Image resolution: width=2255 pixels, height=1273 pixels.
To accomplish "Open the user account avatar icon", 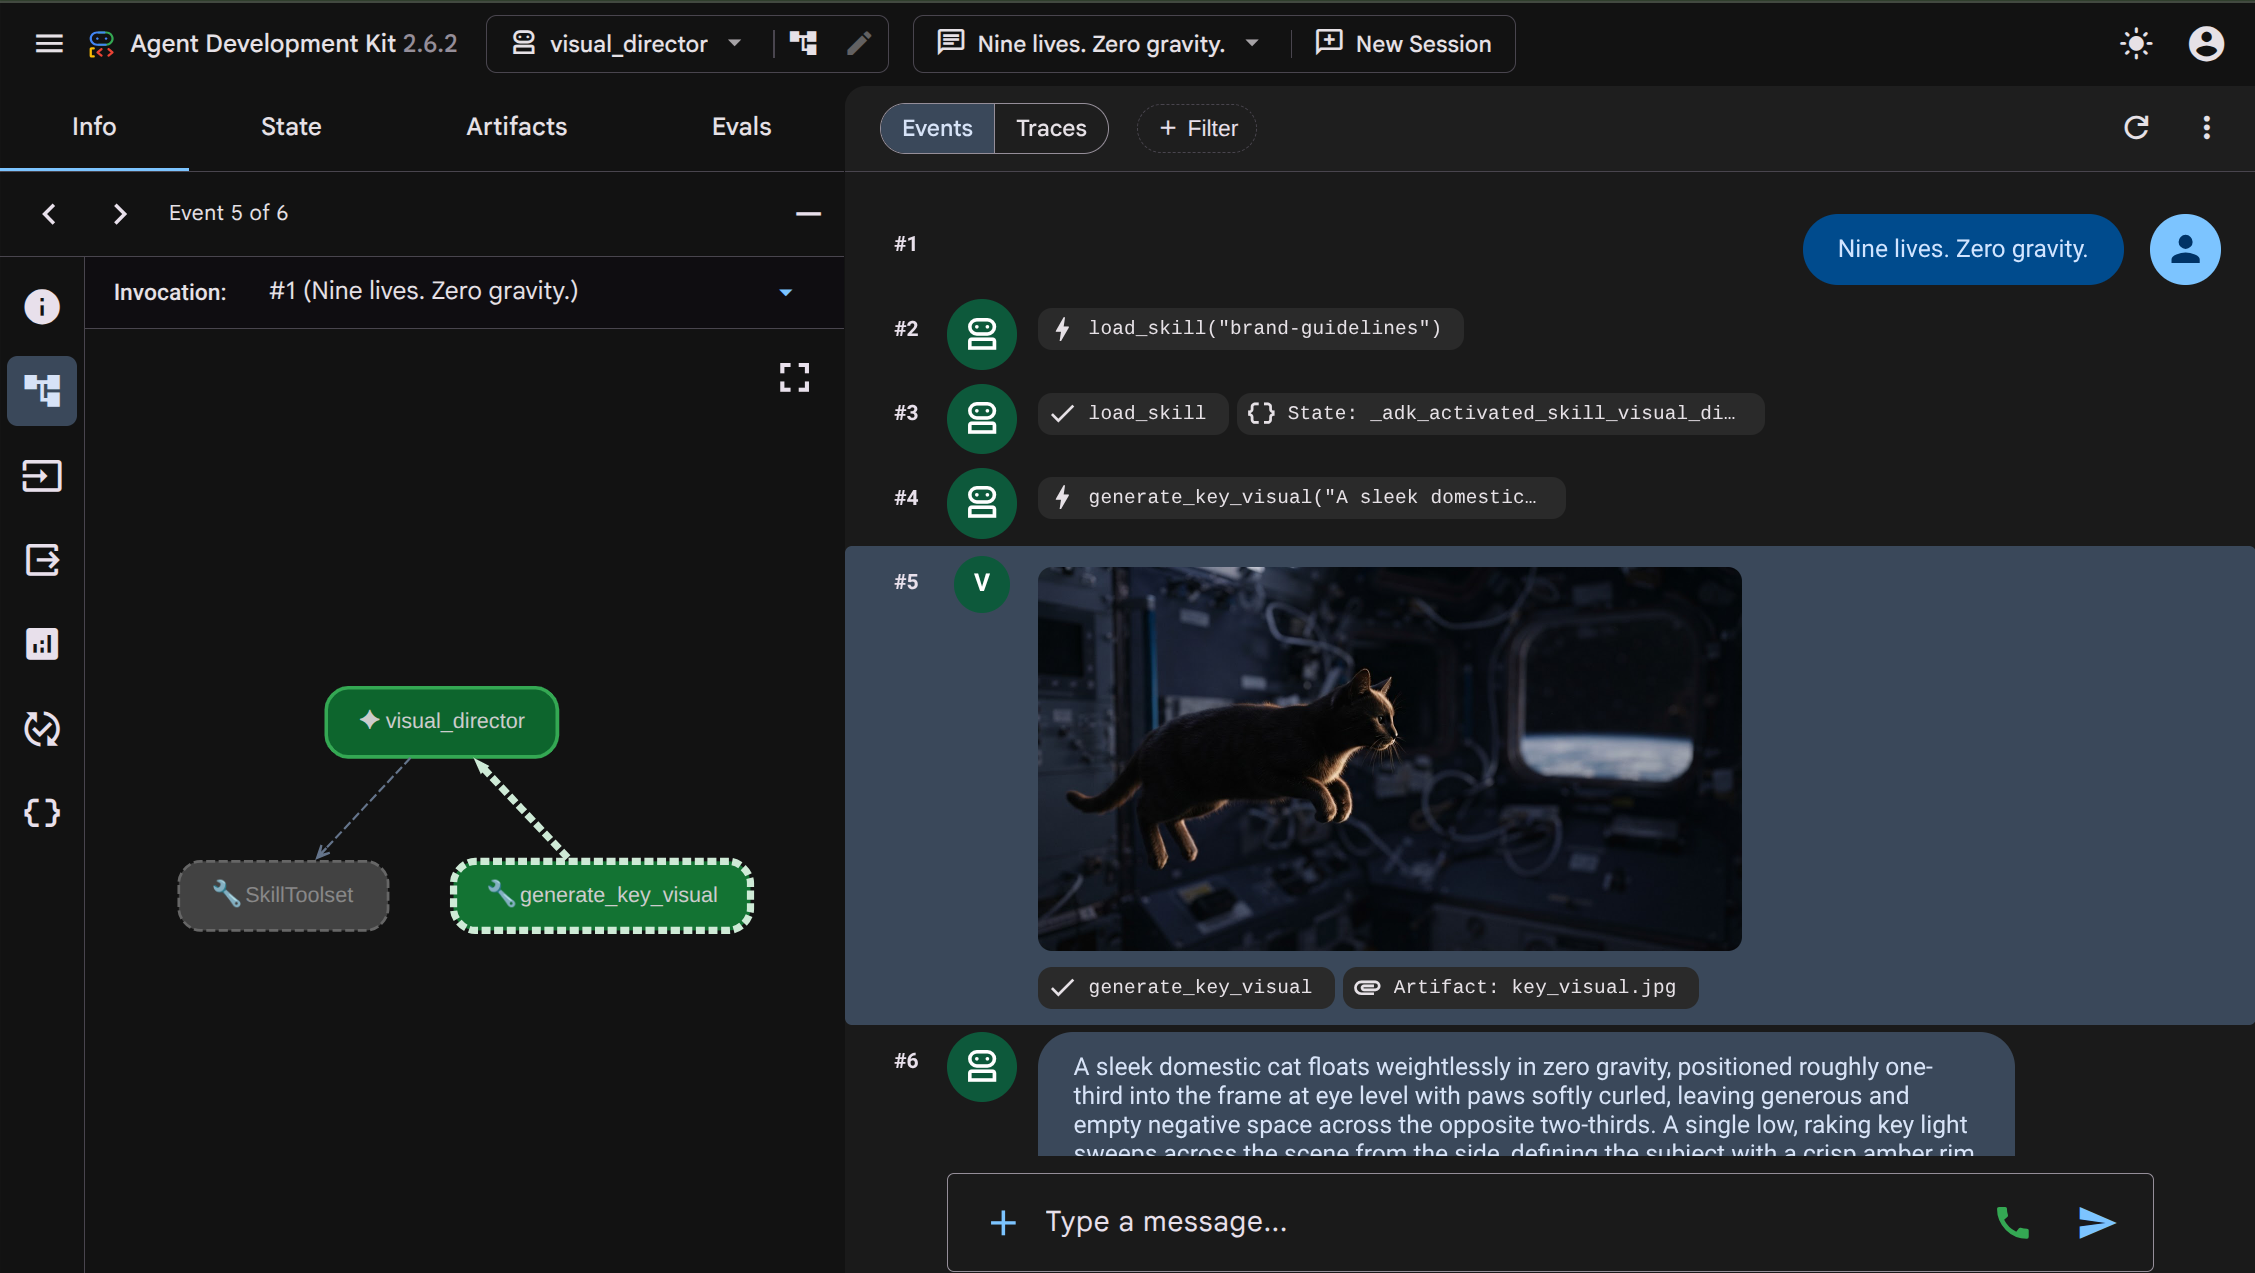I will [x=2206, y=44].
